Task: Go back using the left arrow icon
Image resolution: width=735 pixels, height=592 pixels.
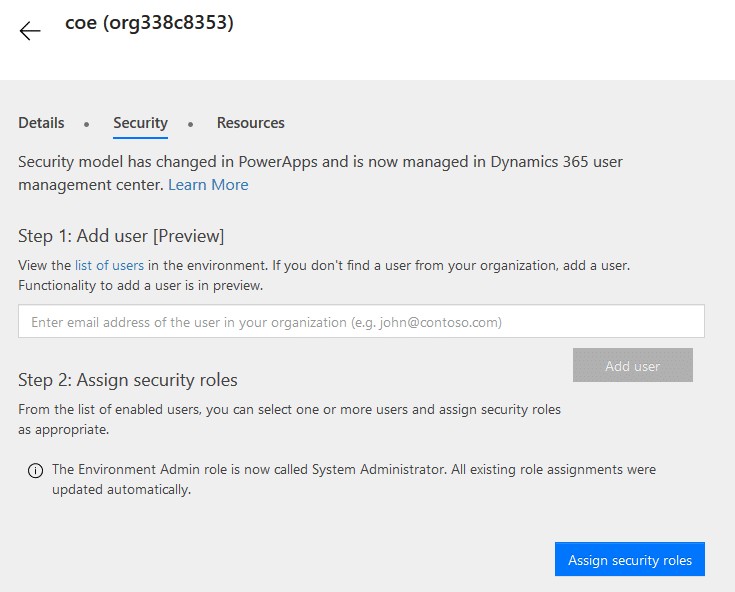Action: (30, 31)
